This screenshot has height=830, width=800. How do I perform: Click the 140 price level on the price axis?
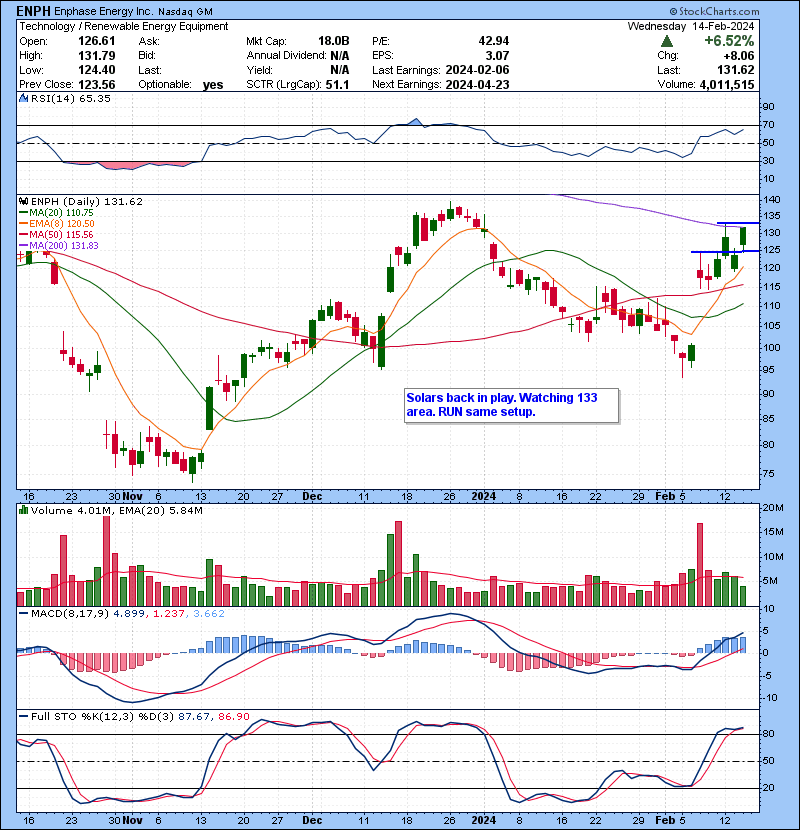click(772, 200)
